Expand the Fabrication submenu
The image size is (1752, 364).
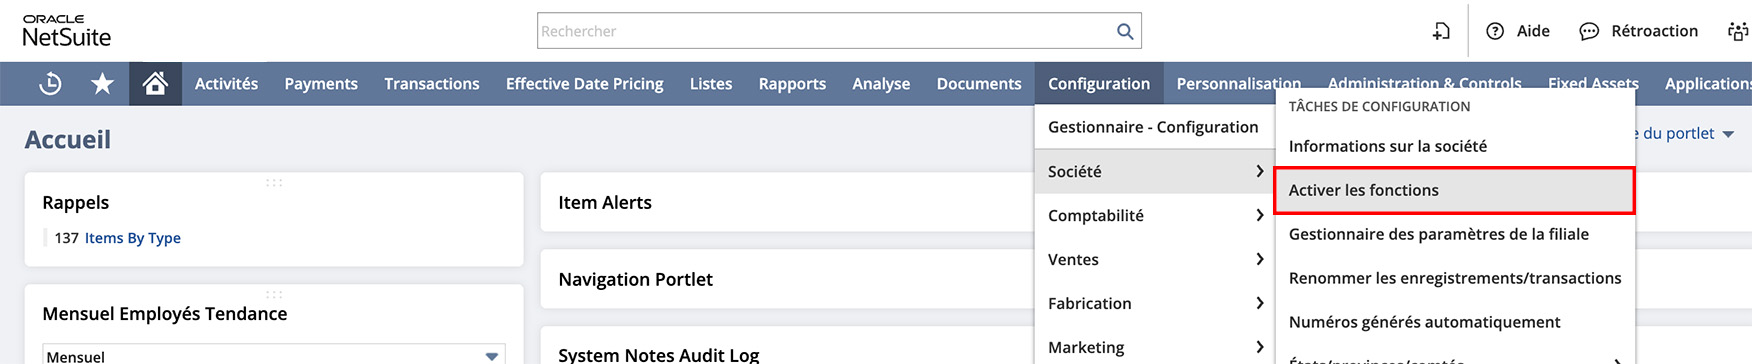pos(1155,303)
